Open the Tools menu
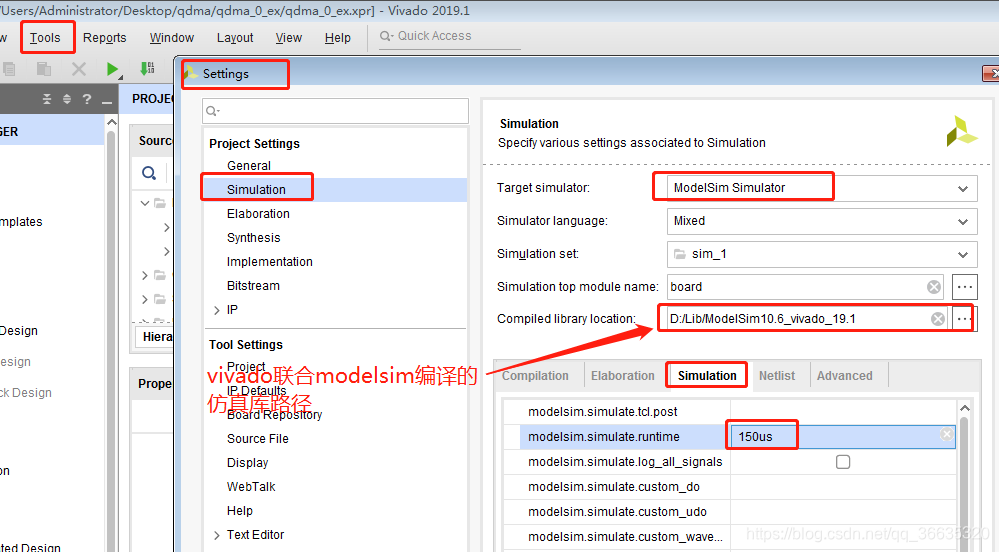This screenshot has height=552, width=999. pos(45,38)
